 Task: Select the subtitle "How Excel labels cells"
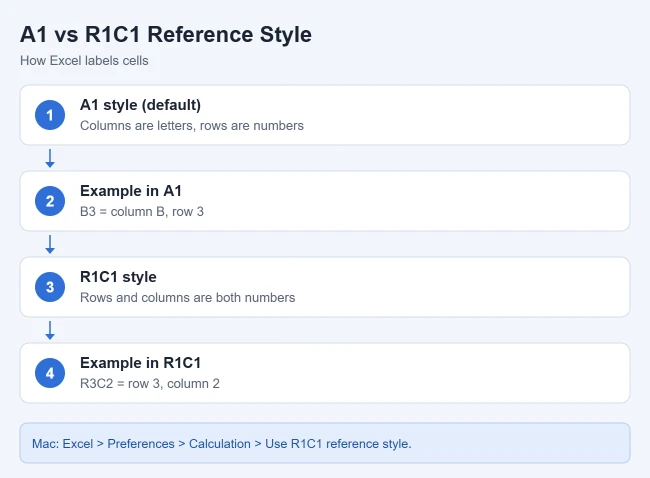[84, 61]
